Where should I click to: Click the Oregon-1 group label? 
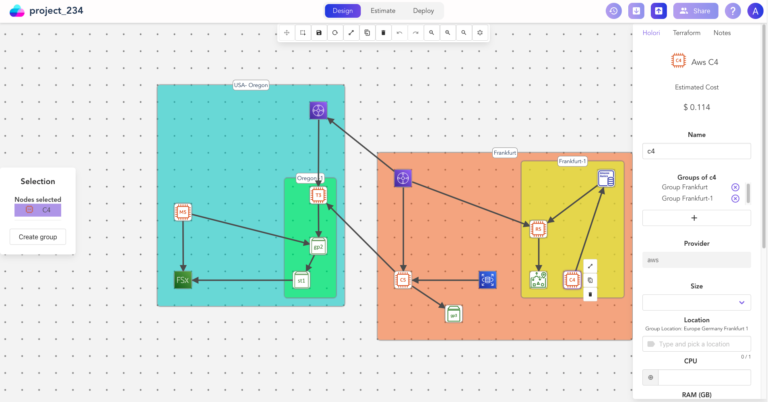point(310,178)
